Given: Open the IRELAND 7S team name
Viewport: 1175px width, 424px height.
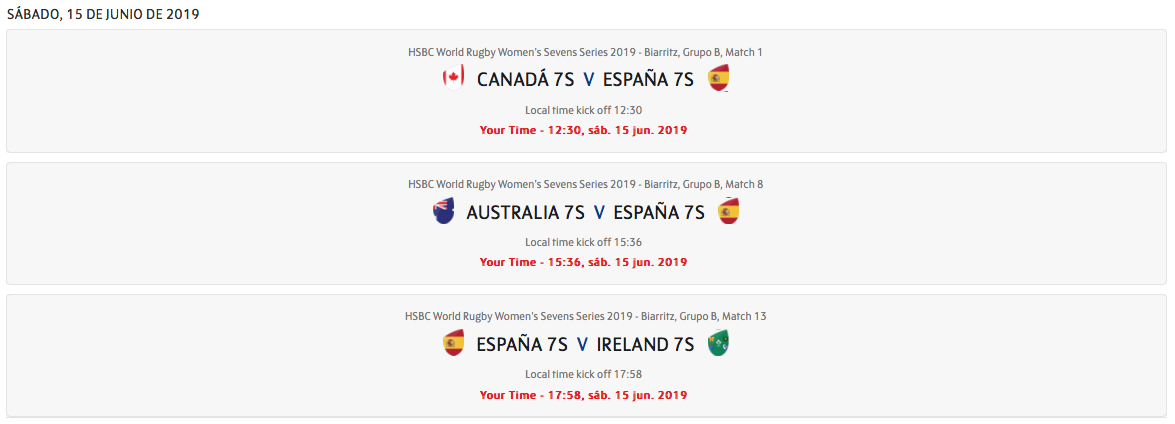Looking at the screenshot, I should (x=645, y=345).
